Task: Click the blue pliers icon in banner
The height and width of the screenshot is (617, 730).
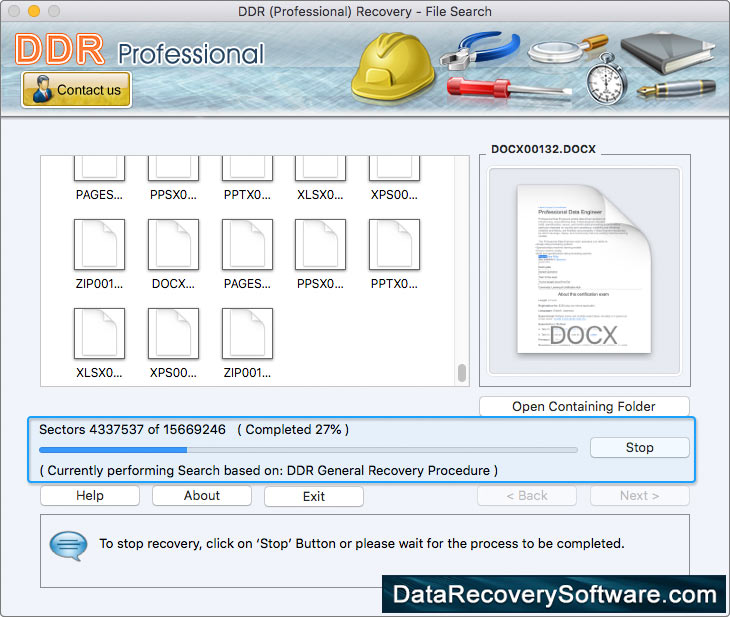Action: click(x=480, y=50)
